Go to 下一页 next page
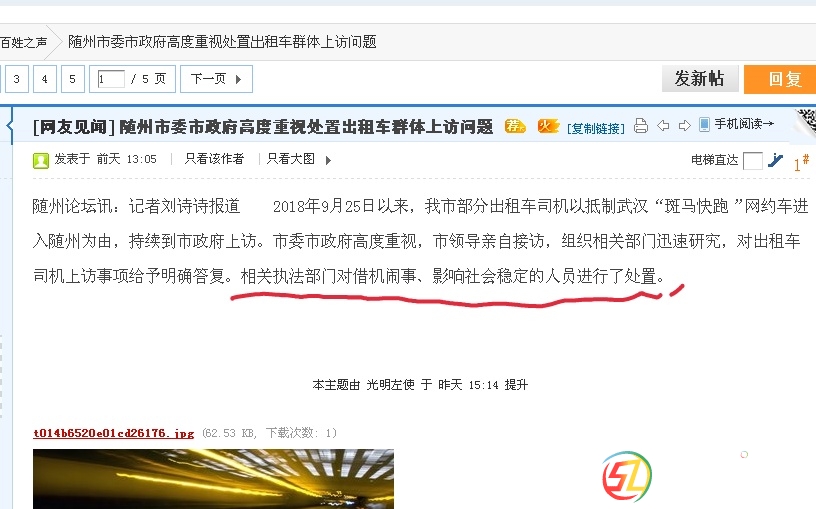Viewport: 816px width, 509px height. [216, 79]
